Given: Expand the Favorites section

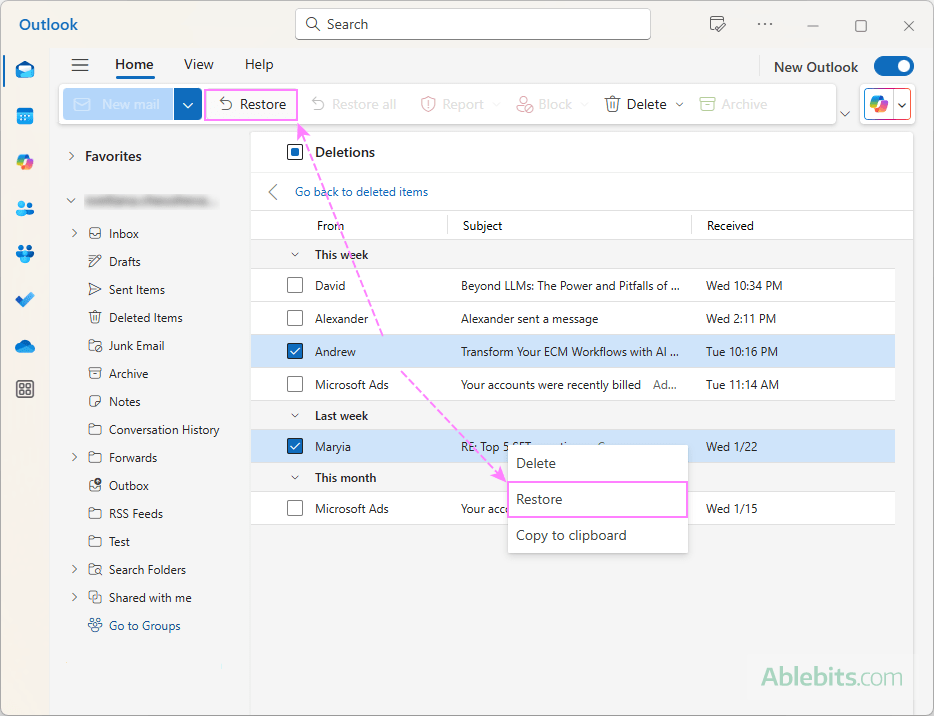Looking at the screenshot, I should coord(71,156).
